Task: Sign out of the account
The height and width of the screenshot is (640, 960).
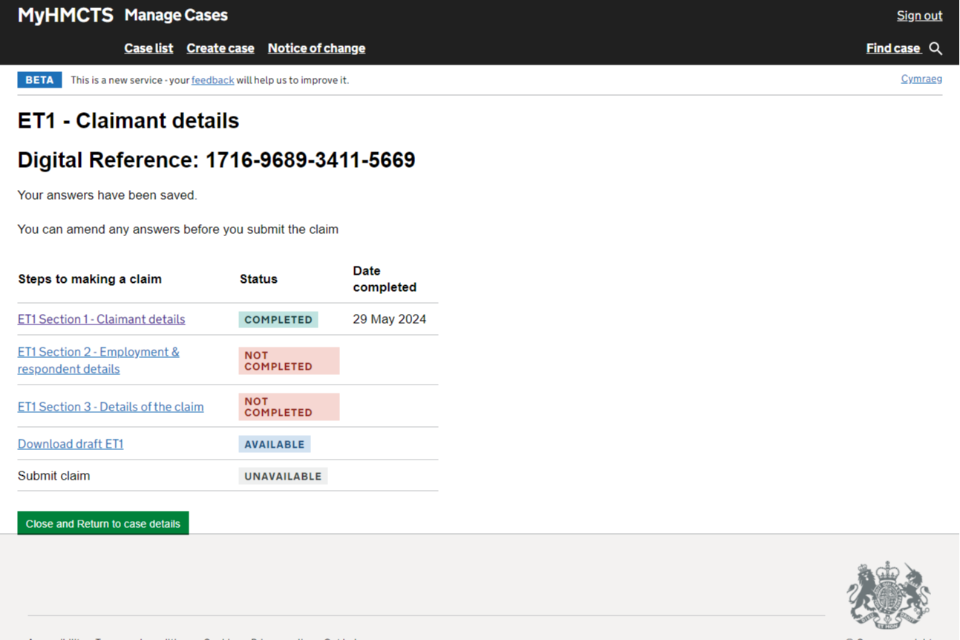Action: 919,15
